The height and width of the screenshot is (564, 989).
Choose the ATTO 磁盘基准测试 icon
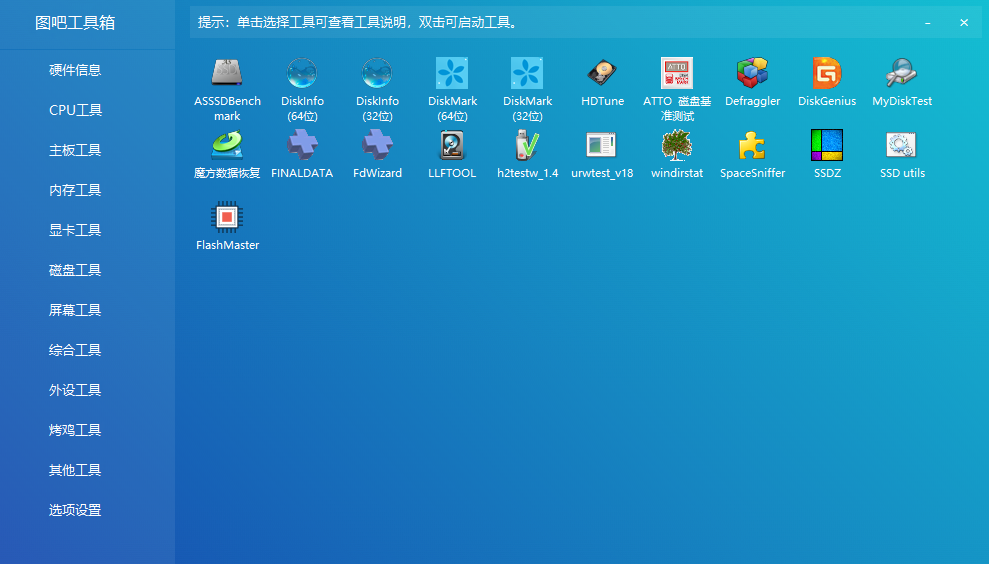point(677,73)
